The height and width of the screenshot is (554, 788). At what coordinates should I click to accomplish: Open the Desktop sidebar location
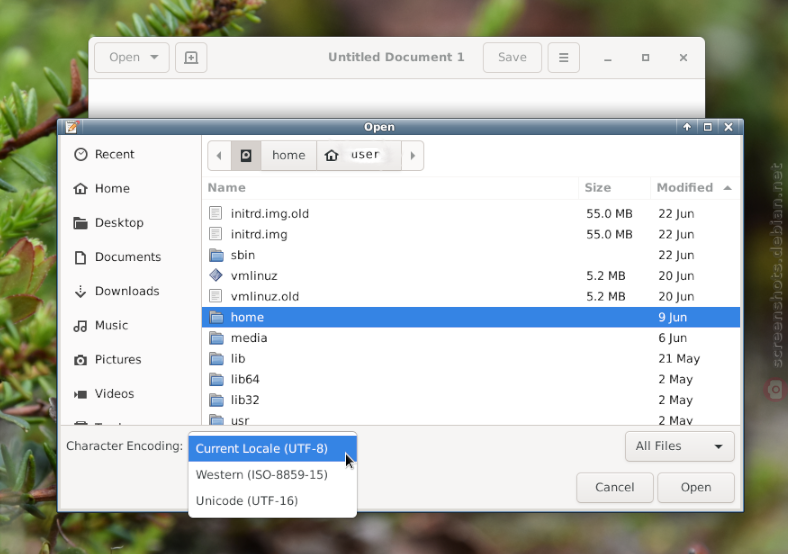pos(130,223)
